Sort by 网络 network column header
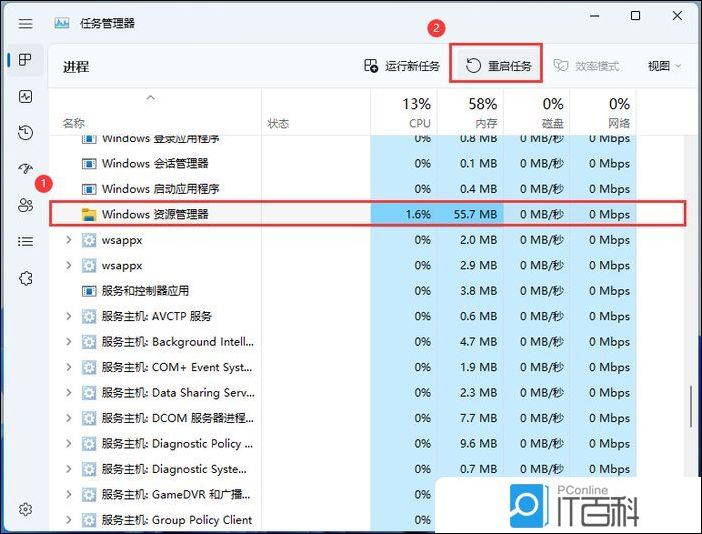The height and width of the screenshot is (534, 702). [x=603, y=112]
